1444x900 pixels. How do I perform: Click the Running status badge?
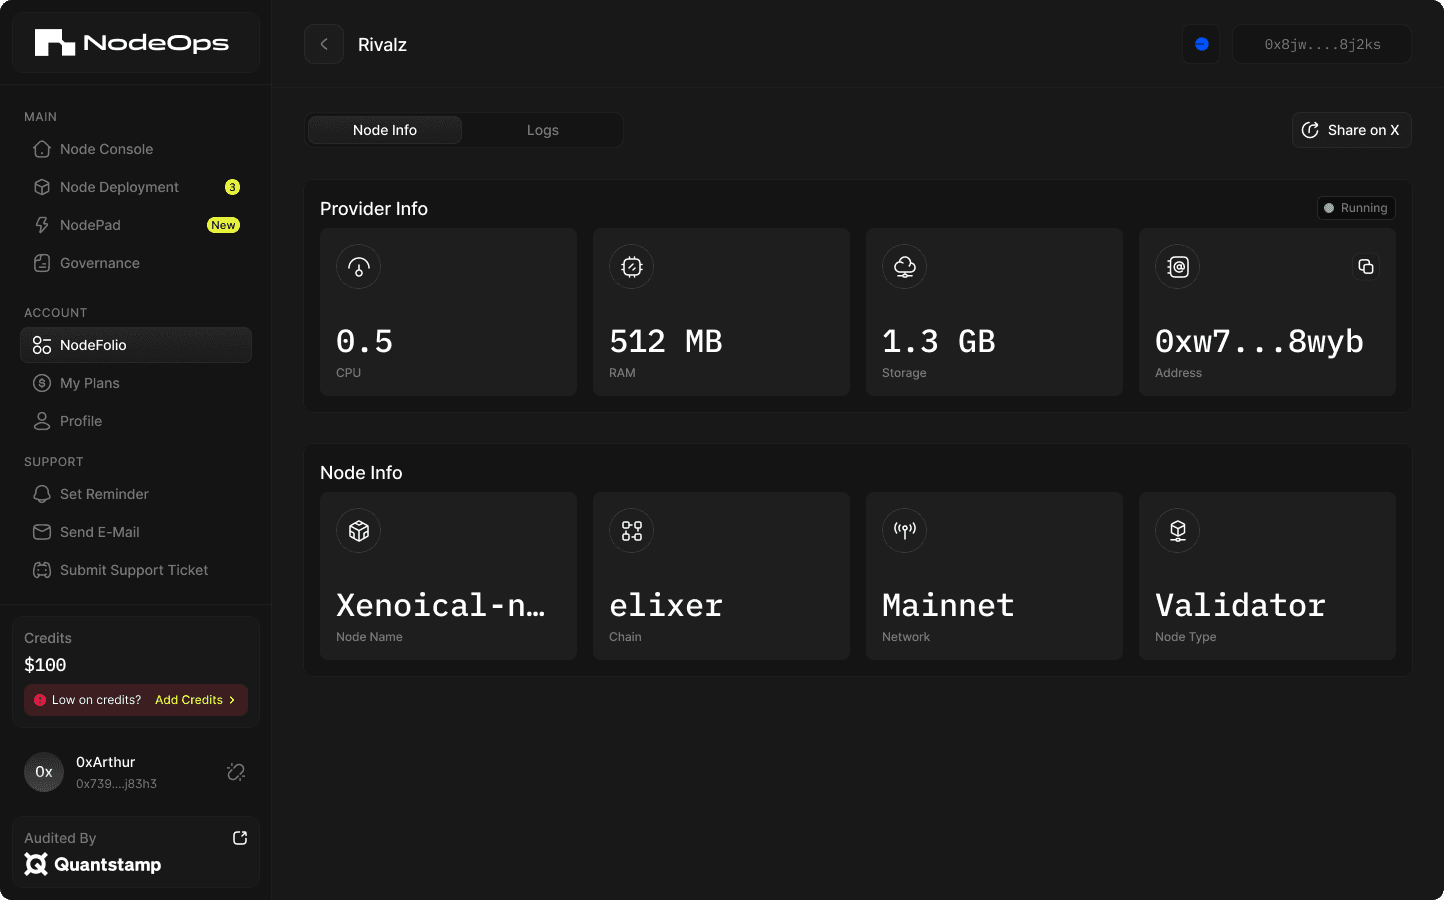pyautogui.click(x=1356, y=208)
